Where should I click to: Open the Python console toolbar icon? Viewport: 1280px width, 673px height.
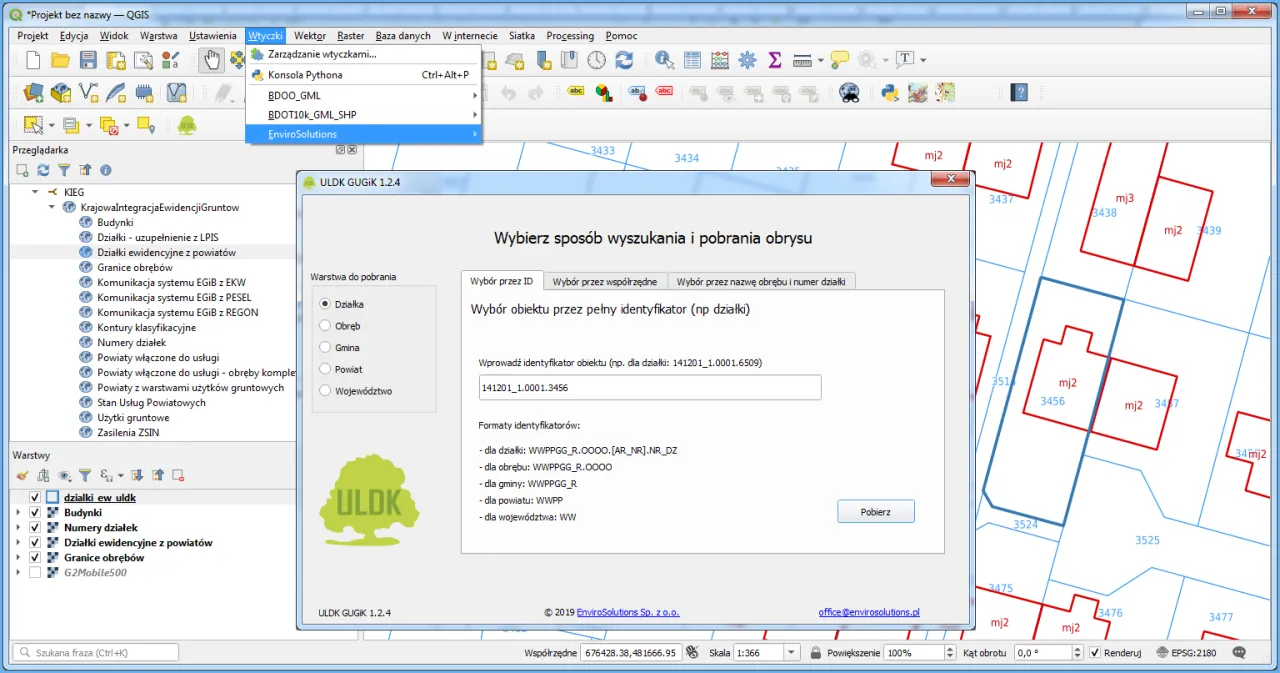(889, 93)
